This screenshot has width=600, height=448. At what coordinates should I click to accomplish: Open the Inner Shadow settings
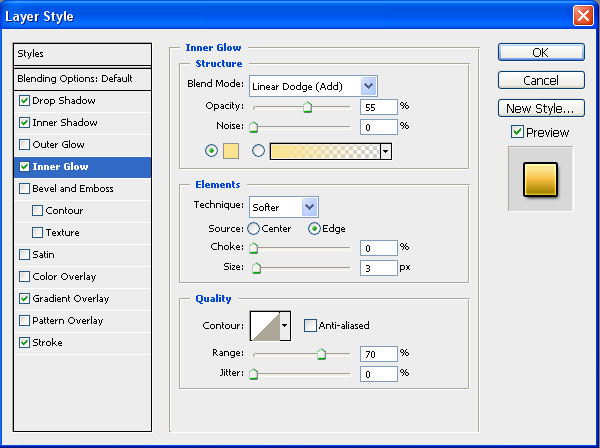pyautogui.click(x=65, y=122)
